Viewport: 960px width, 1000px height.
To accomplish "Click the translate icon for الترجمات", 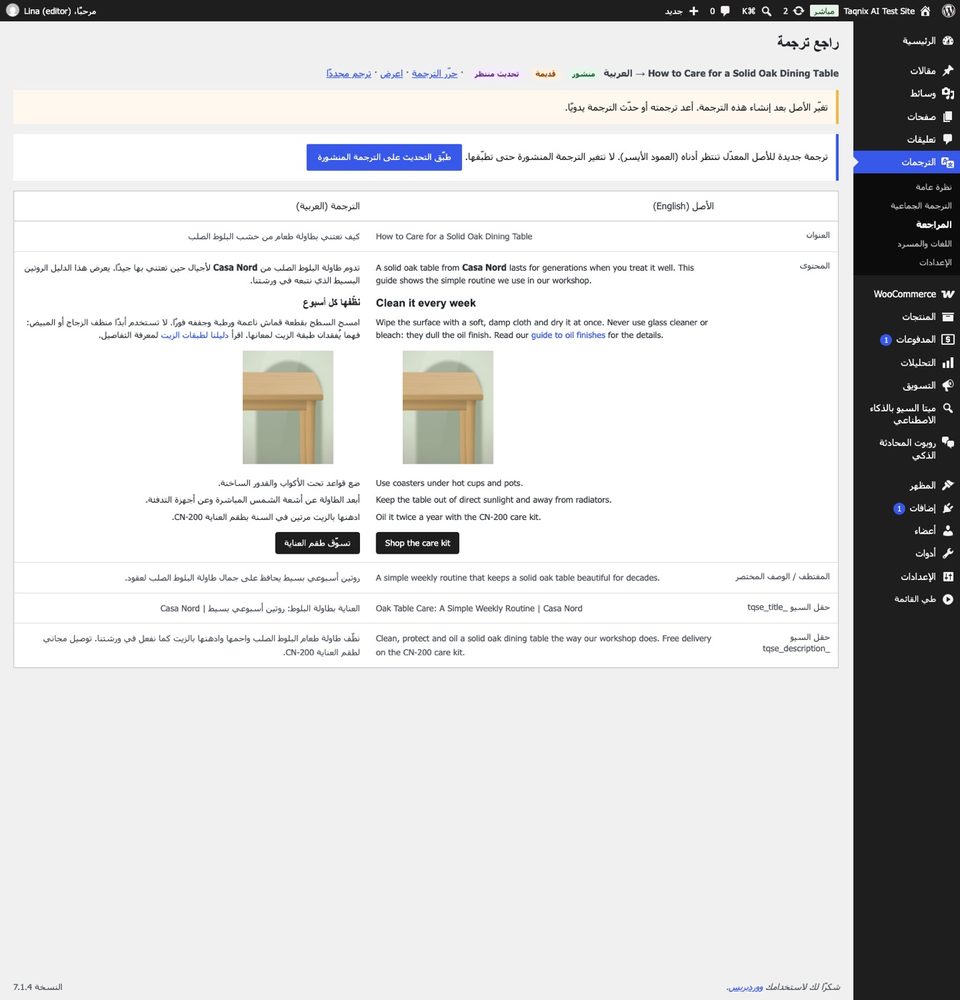I will 948,162.
